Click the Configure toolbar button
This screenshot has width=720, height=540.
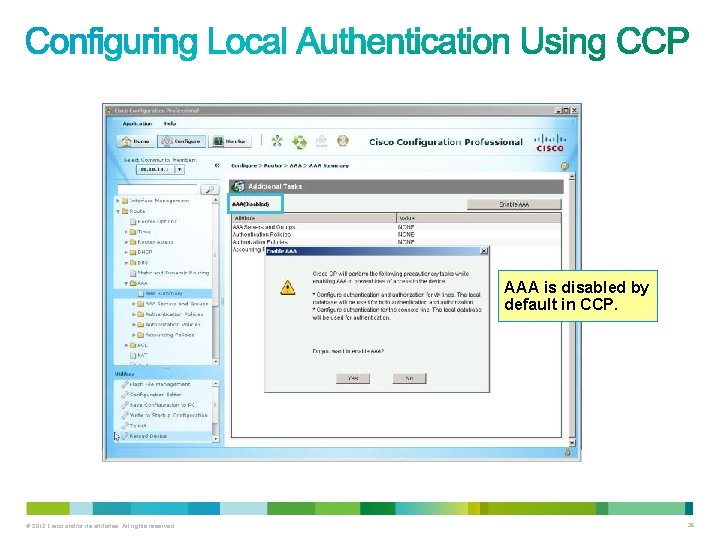coord(182,141)
